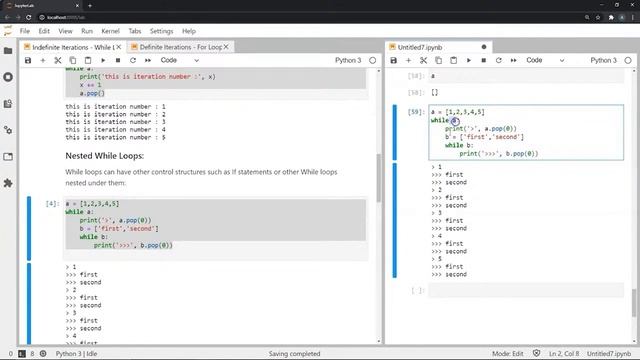Viewport: 640px width, 360px height.
Task: Open the Settings menu
Action: (x=162, y=31)
